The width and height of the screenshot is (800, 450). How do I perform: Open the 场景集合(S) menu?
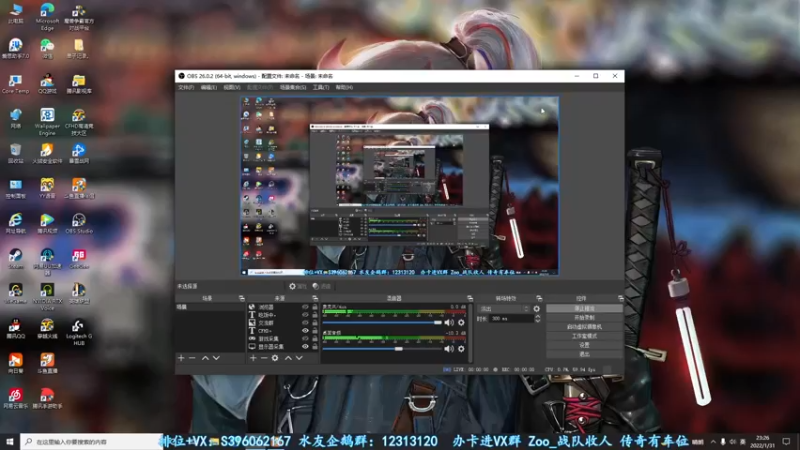(293, 88)
